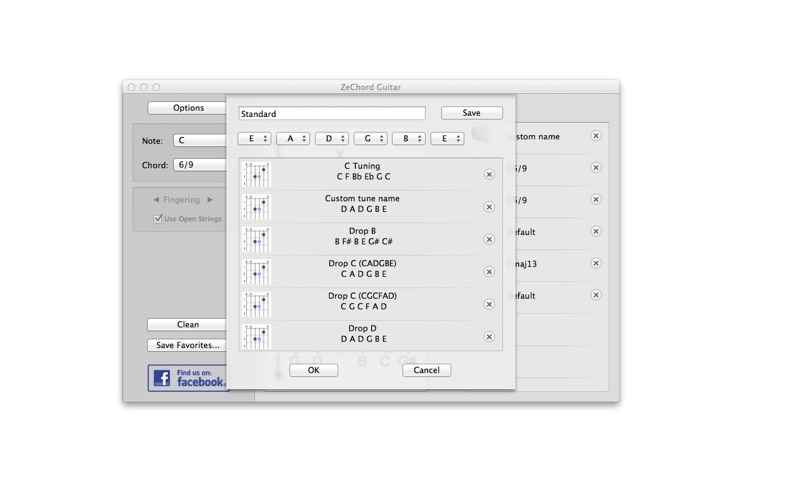Select the Drop D row label

[x=362, y=328]
